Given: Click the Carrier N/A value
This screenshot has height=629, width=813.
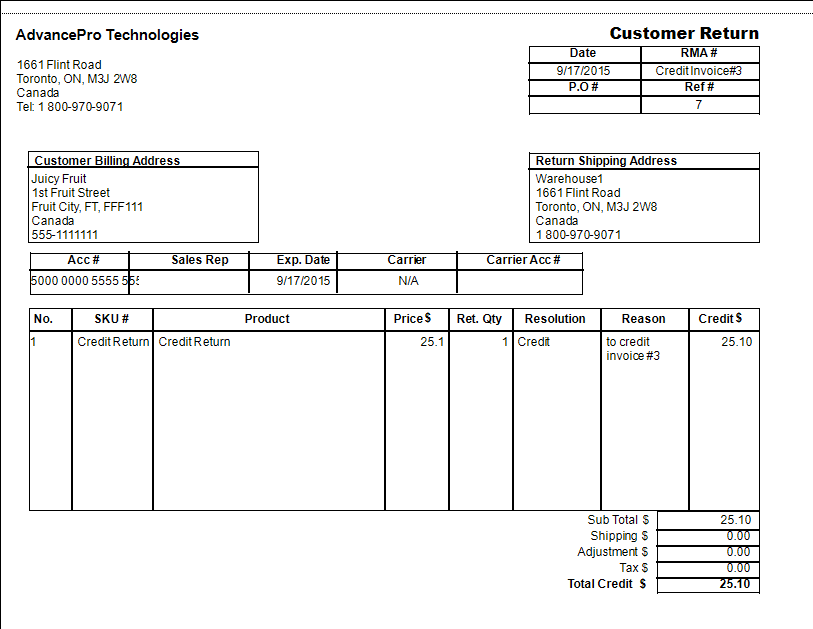Looking at the screenshot, I should pos(407,281).
